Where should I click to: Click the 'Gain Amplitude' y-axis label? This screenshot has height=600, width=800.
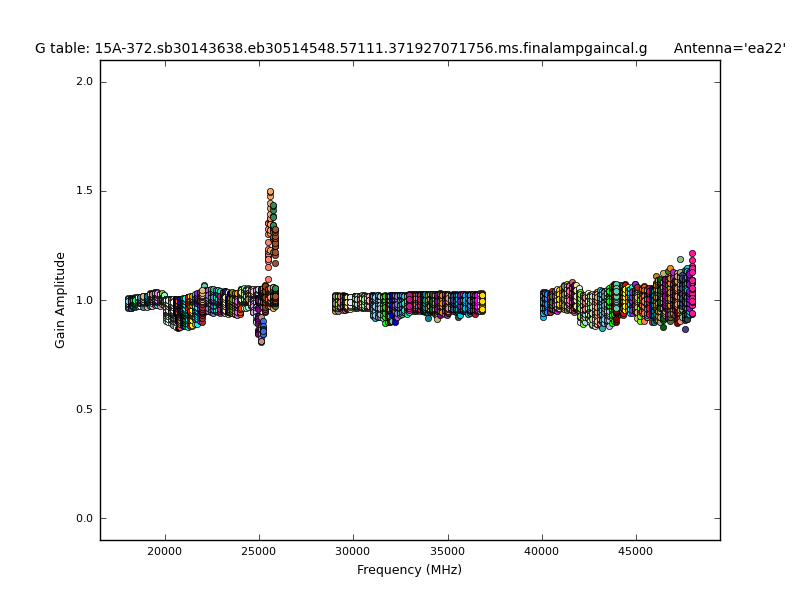coord(61,300)
